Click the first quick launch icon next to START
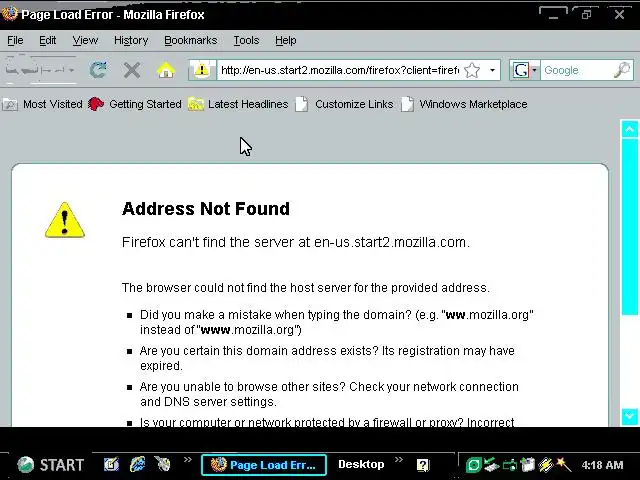 point(111,464)
